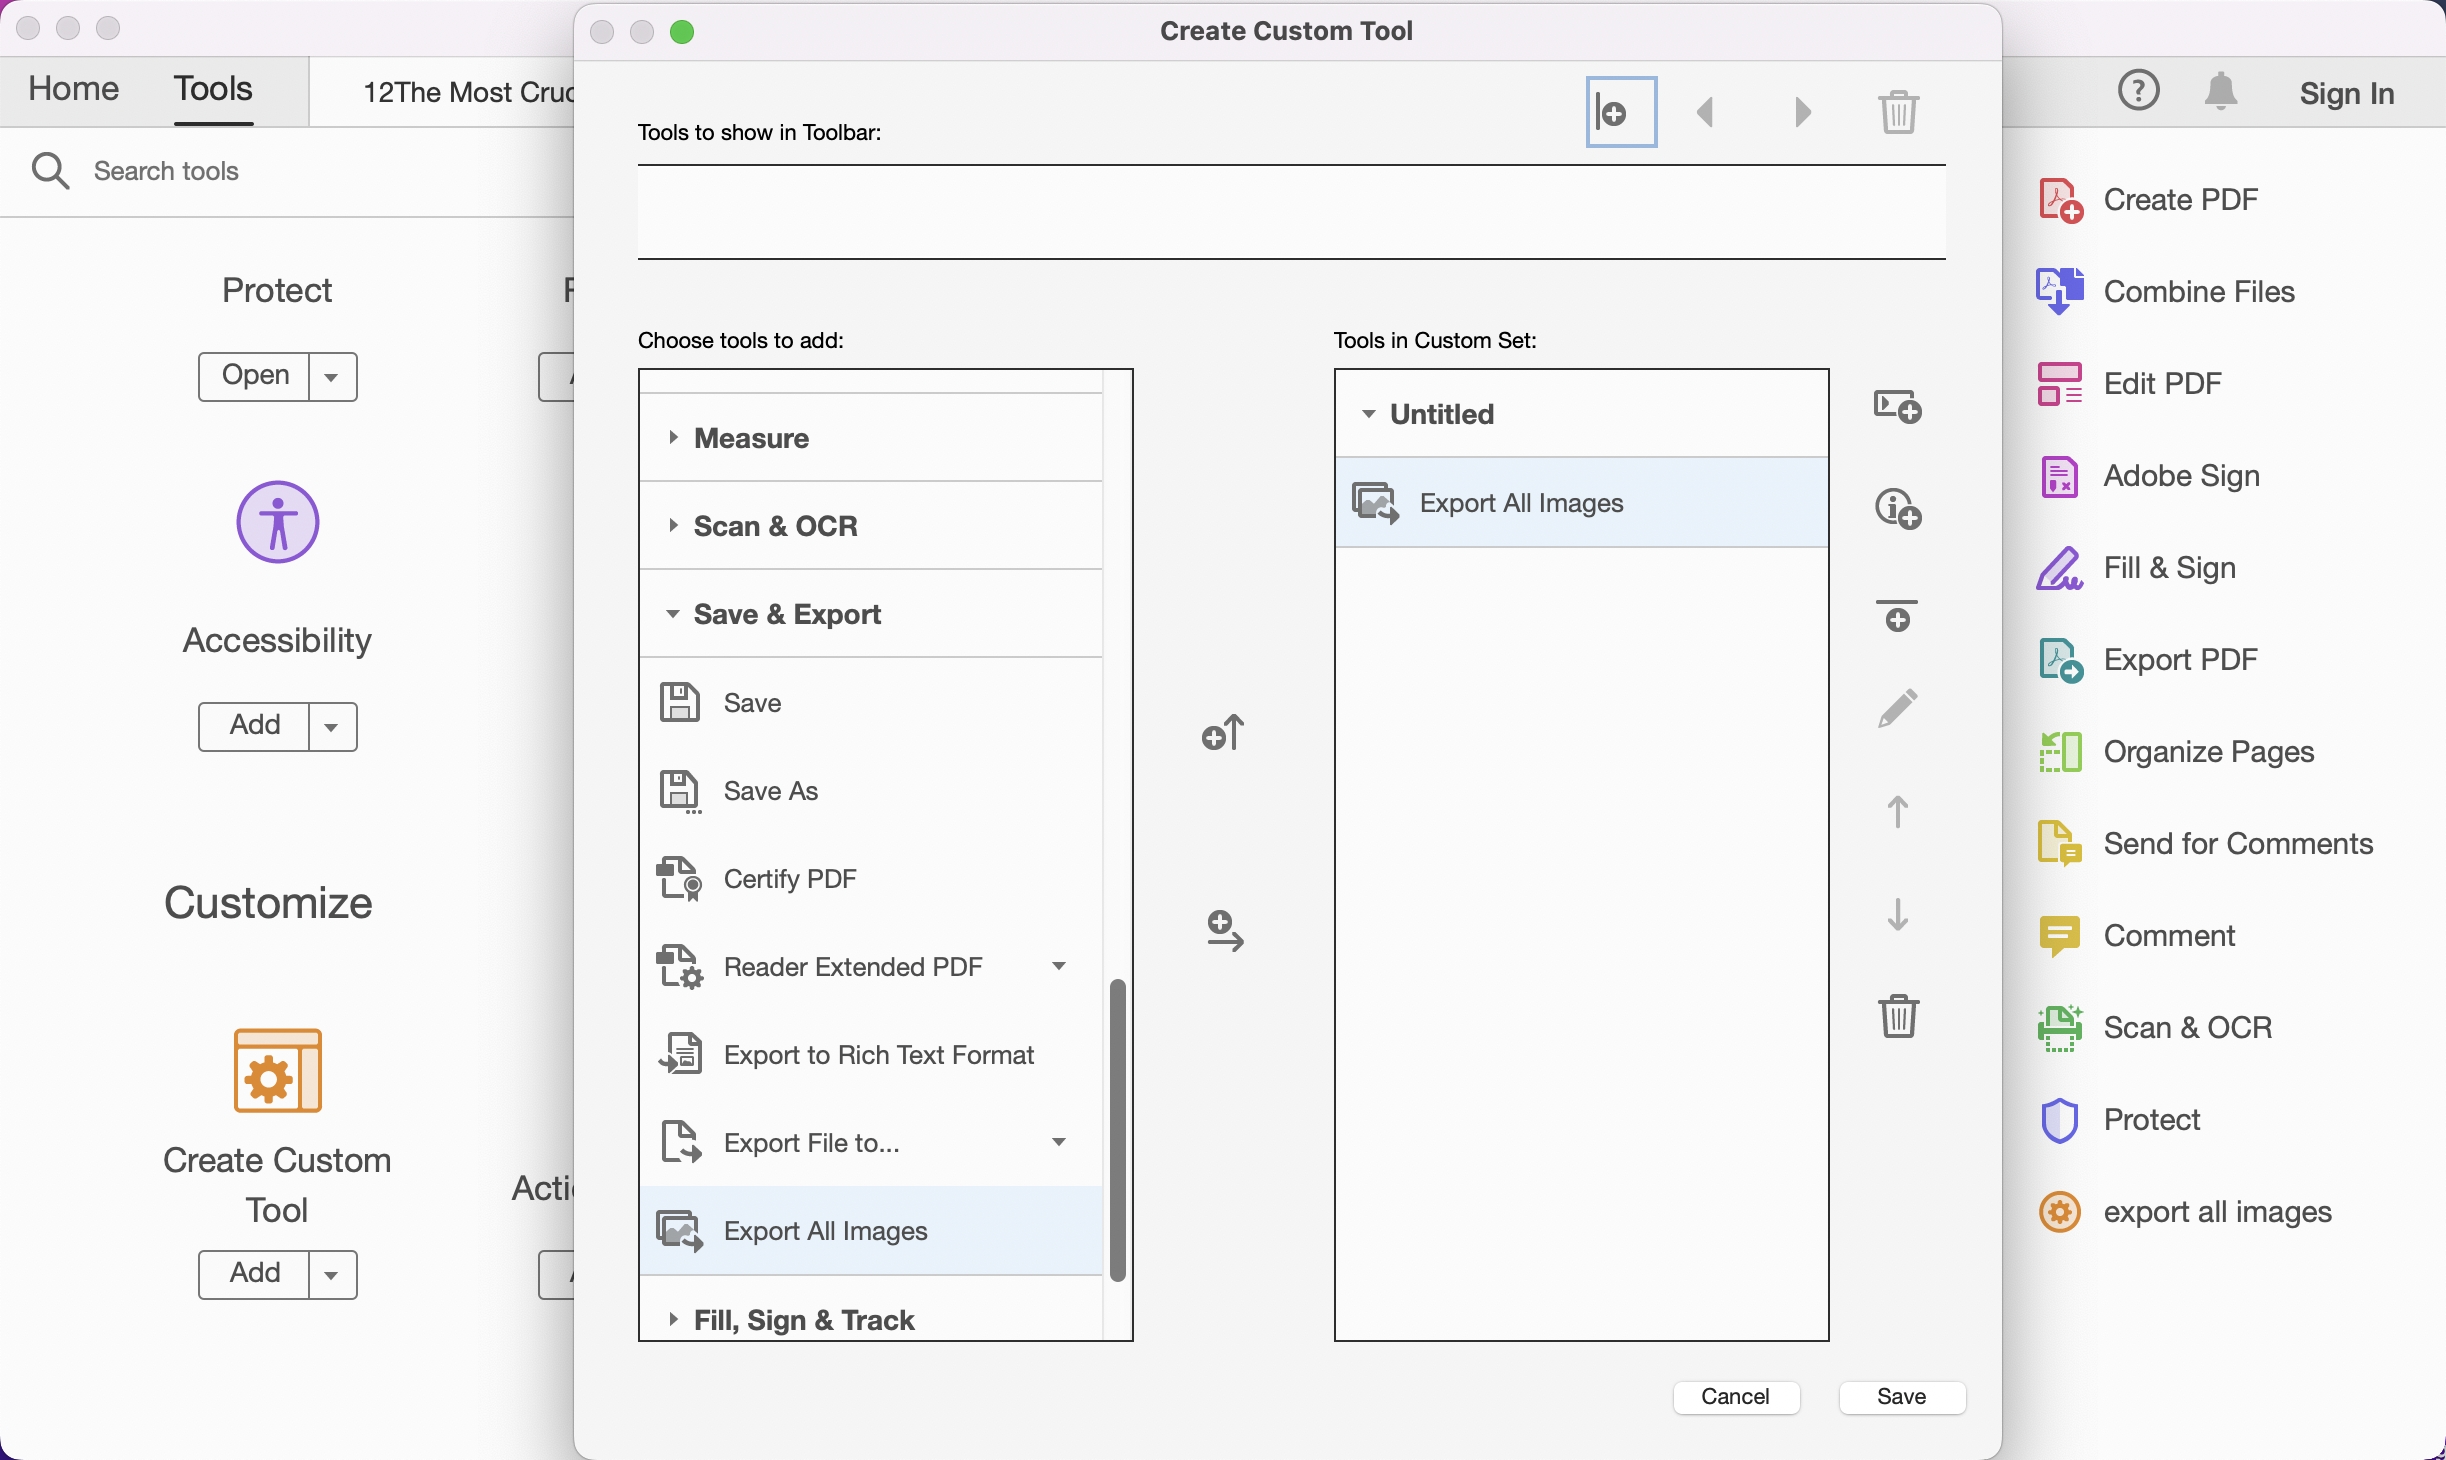
Task: Collapse the Save & Export section
Action: (672, 614)
